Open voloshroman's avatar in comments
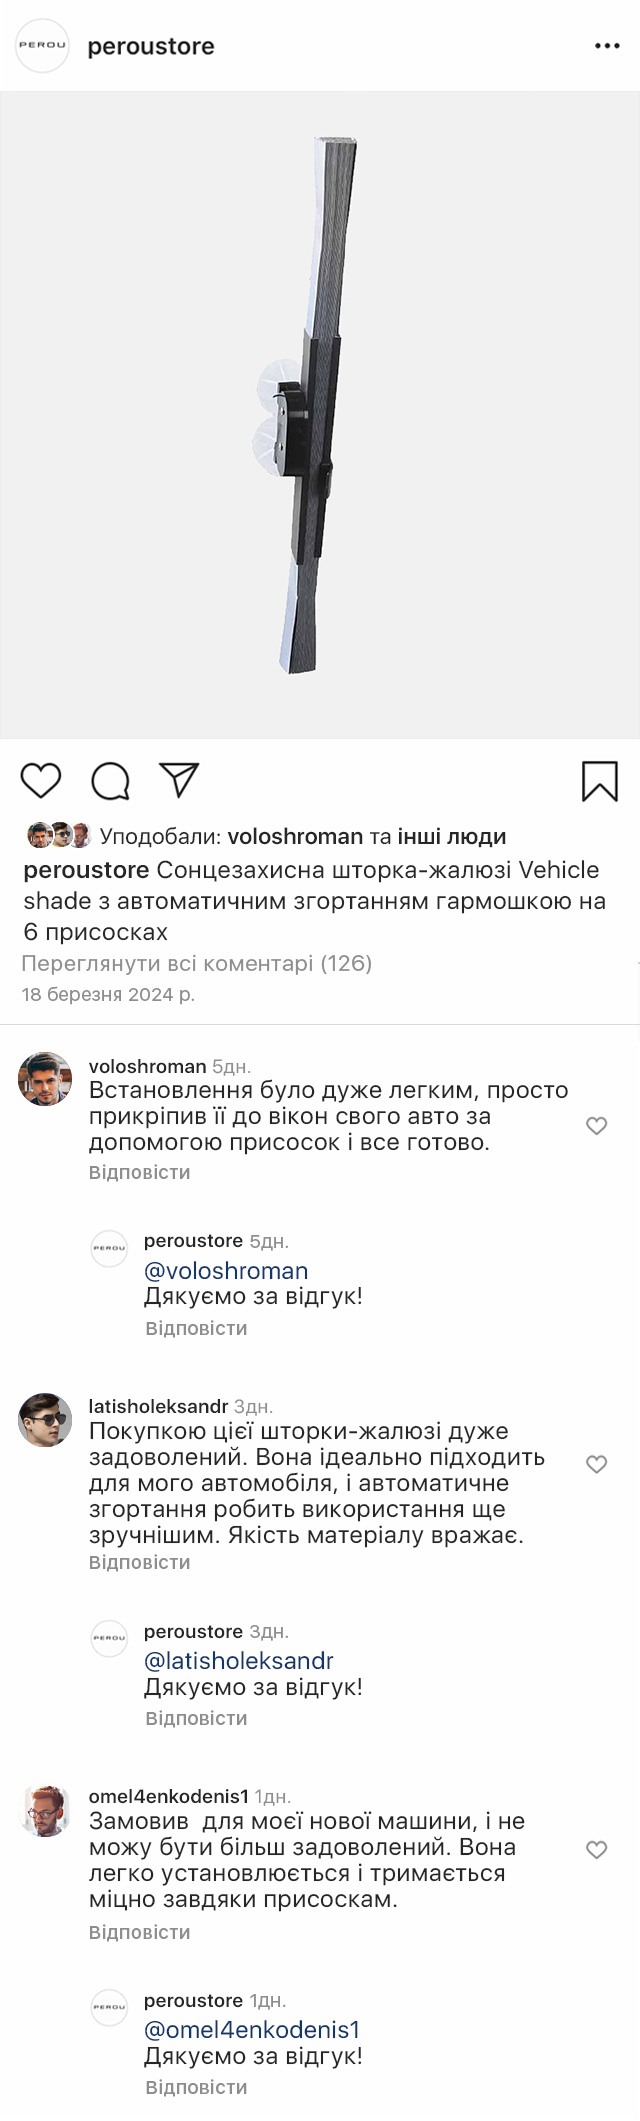The width and height of the screenshot is (640, 2121). [46, 1079]
